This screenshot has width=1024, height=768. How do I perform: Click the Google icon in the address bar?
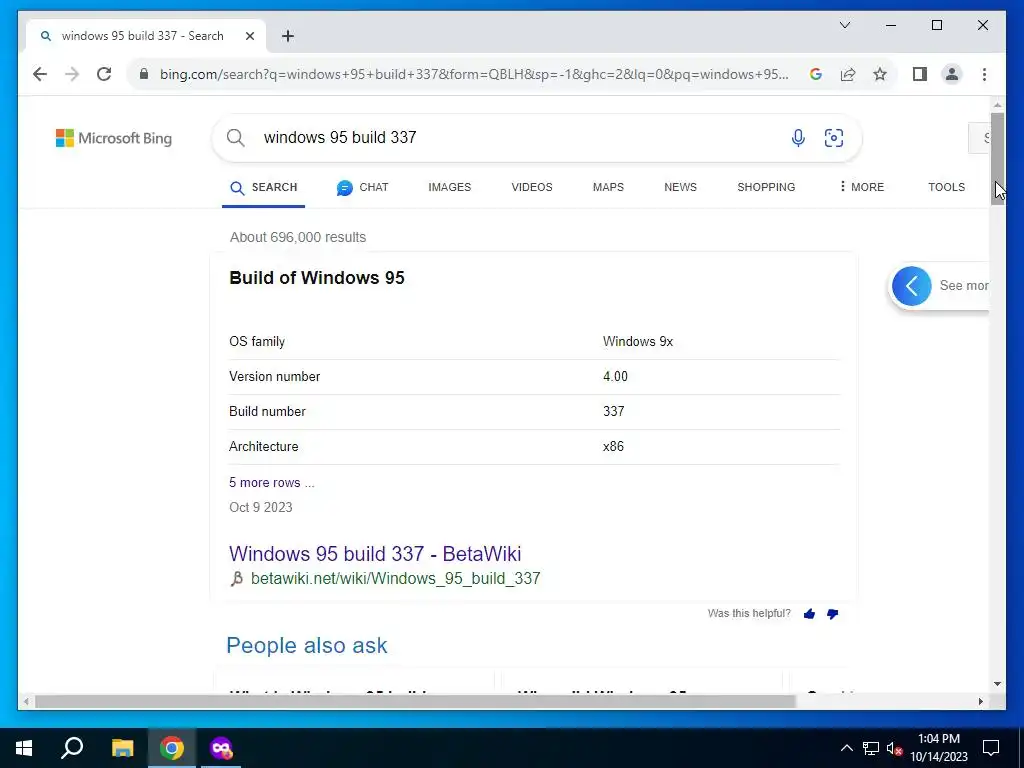[815, 74]
